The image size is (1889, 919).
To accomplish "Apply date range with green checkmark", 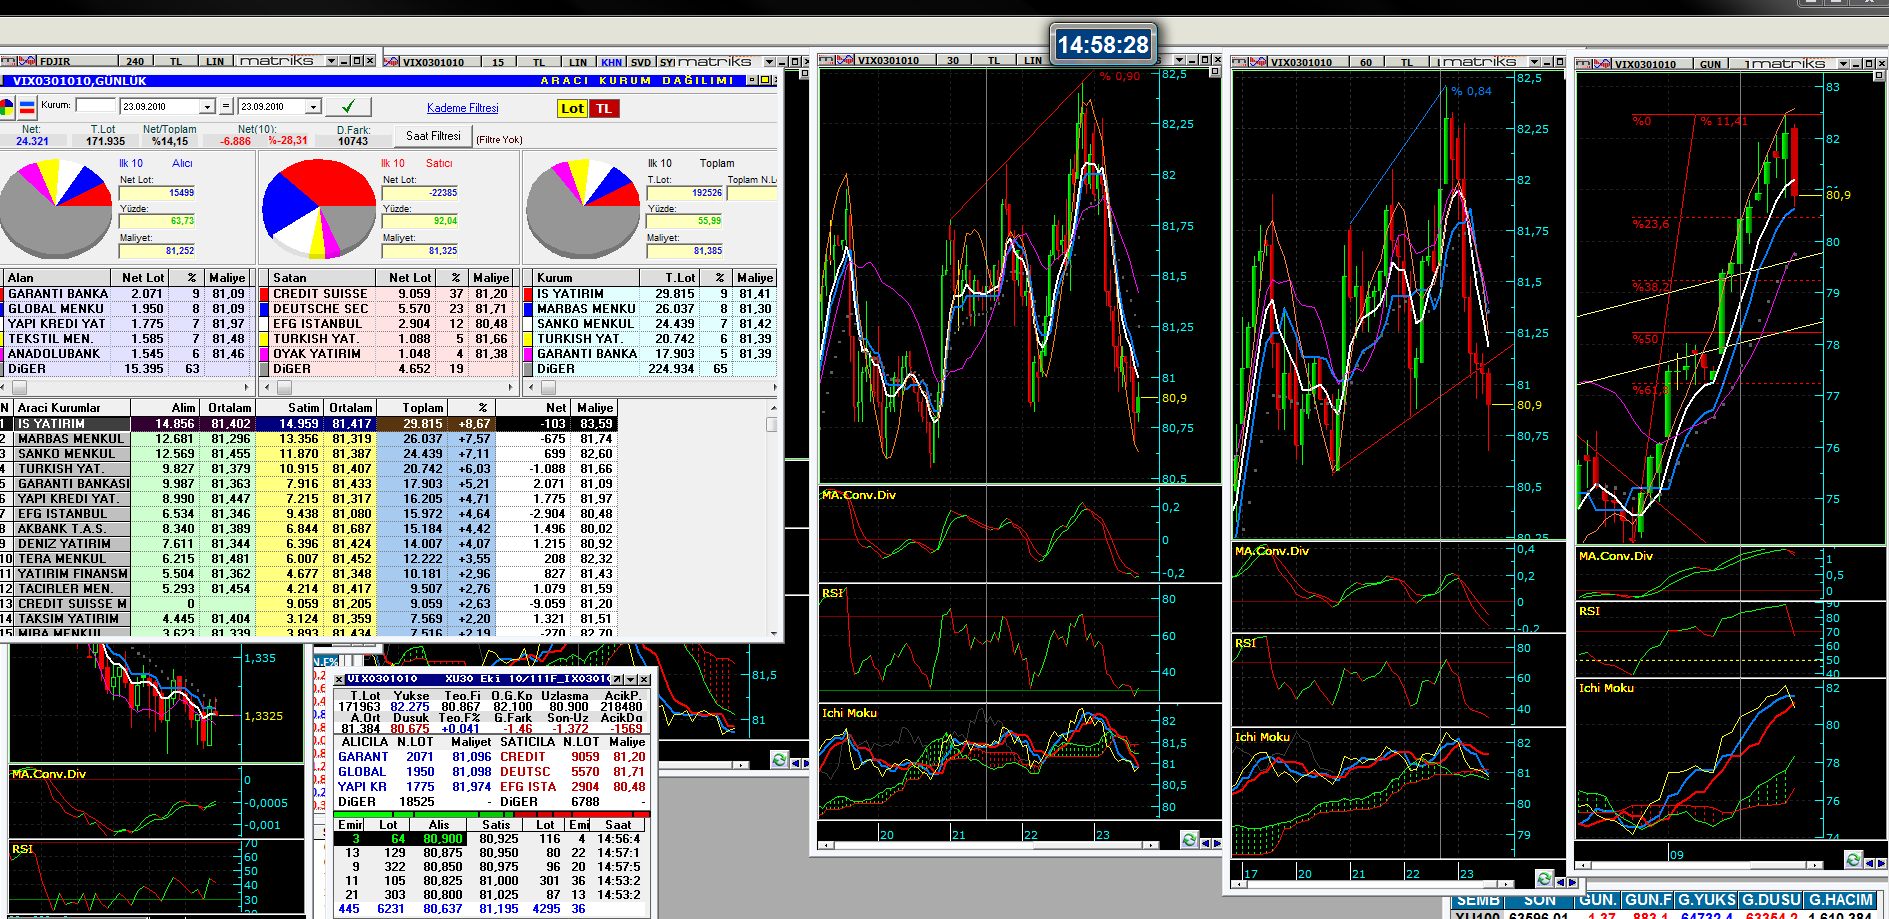I will pyautogui.click(x=348, y=106).
